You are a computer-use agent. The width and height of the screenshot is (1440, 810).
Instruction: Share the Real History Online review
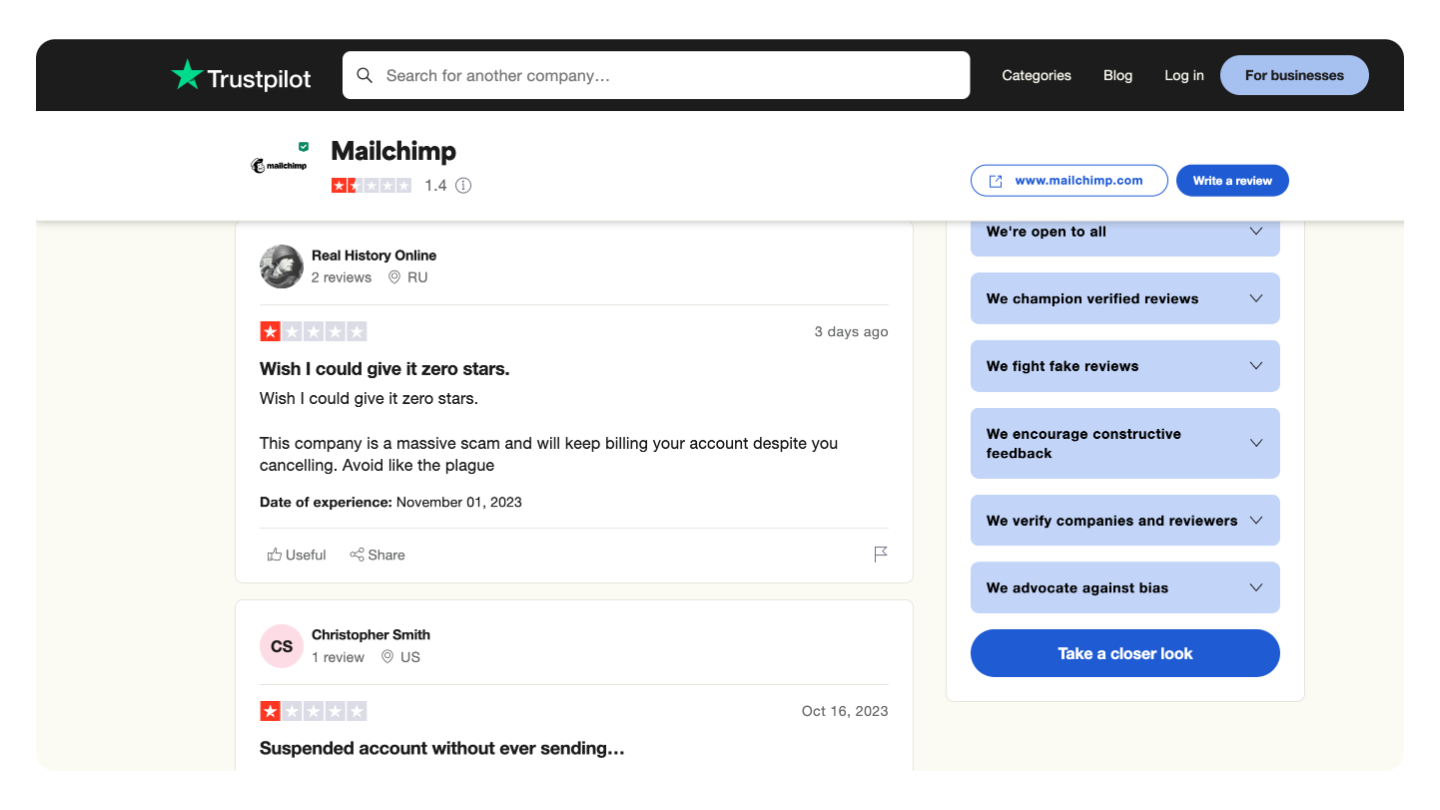click(377, 555)
